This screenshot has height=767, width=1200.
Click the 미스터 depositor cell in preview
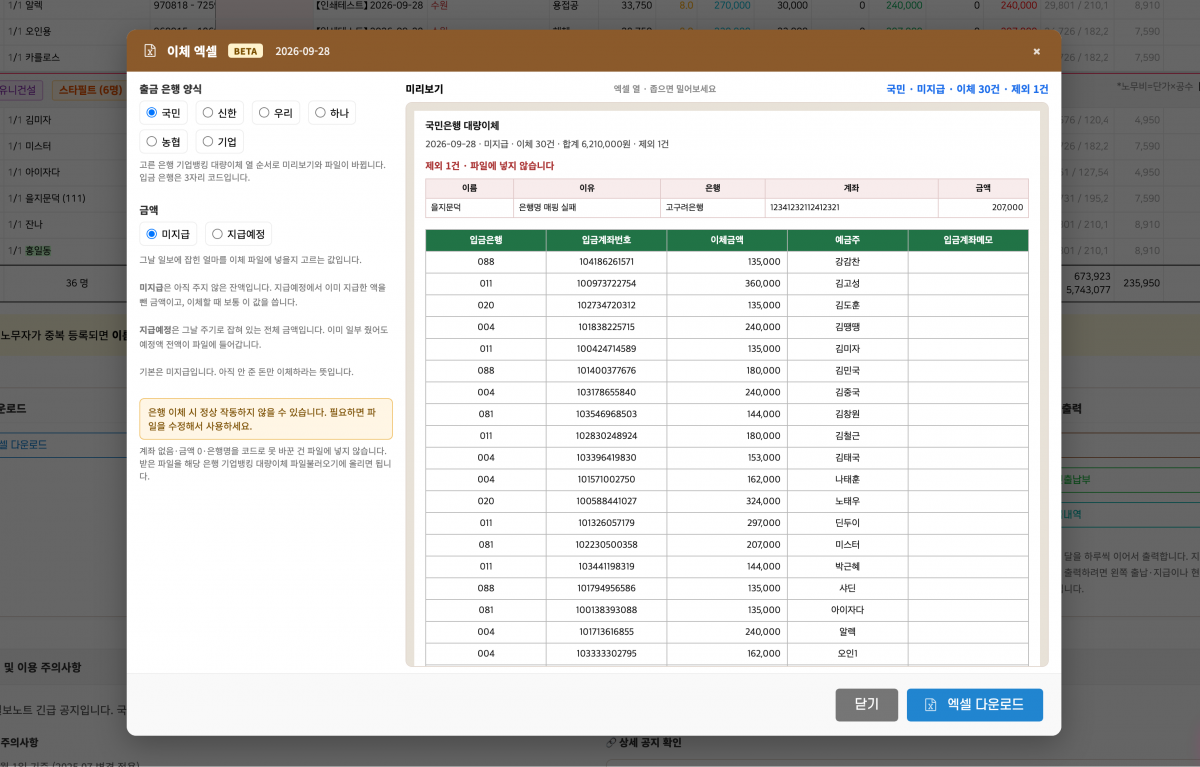point(847,545)
